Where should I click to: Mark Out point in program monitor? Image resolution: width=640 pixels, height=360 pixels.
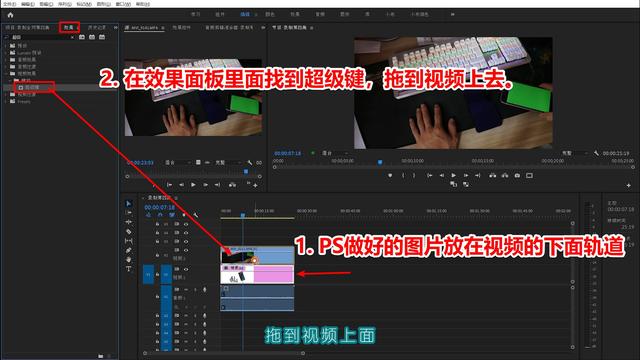point(413,175)
